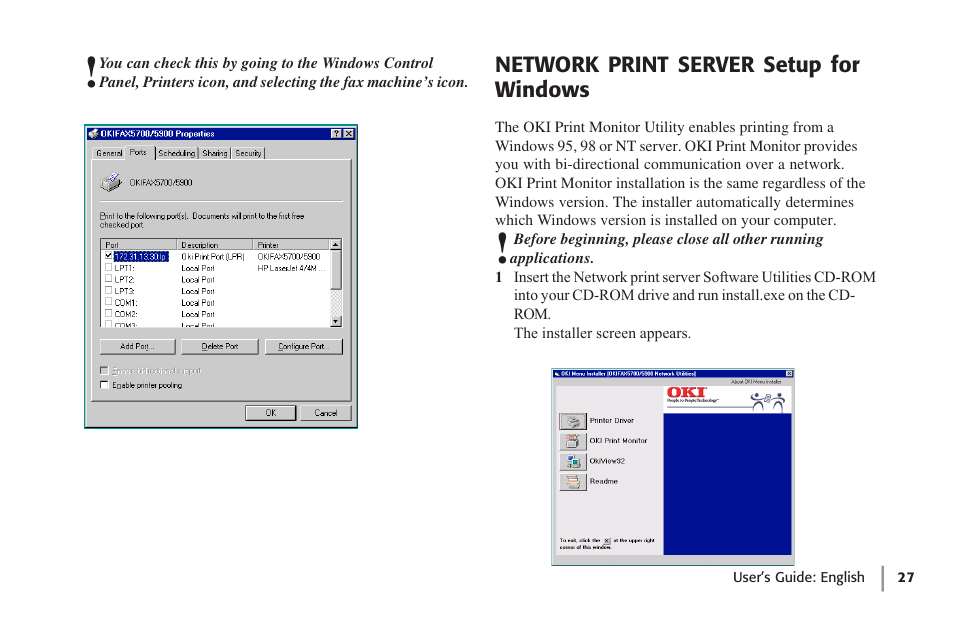Confirm with the OK button
The width and height of the screenshot is (954, 618).
271,413
